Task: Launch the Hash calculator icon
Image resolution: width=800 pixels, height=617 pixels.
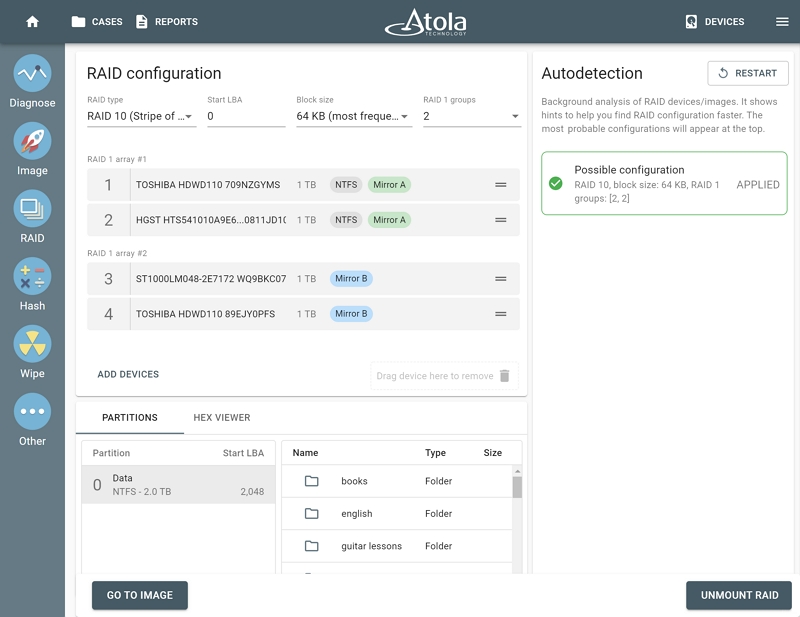Action: tap(32, 277)
